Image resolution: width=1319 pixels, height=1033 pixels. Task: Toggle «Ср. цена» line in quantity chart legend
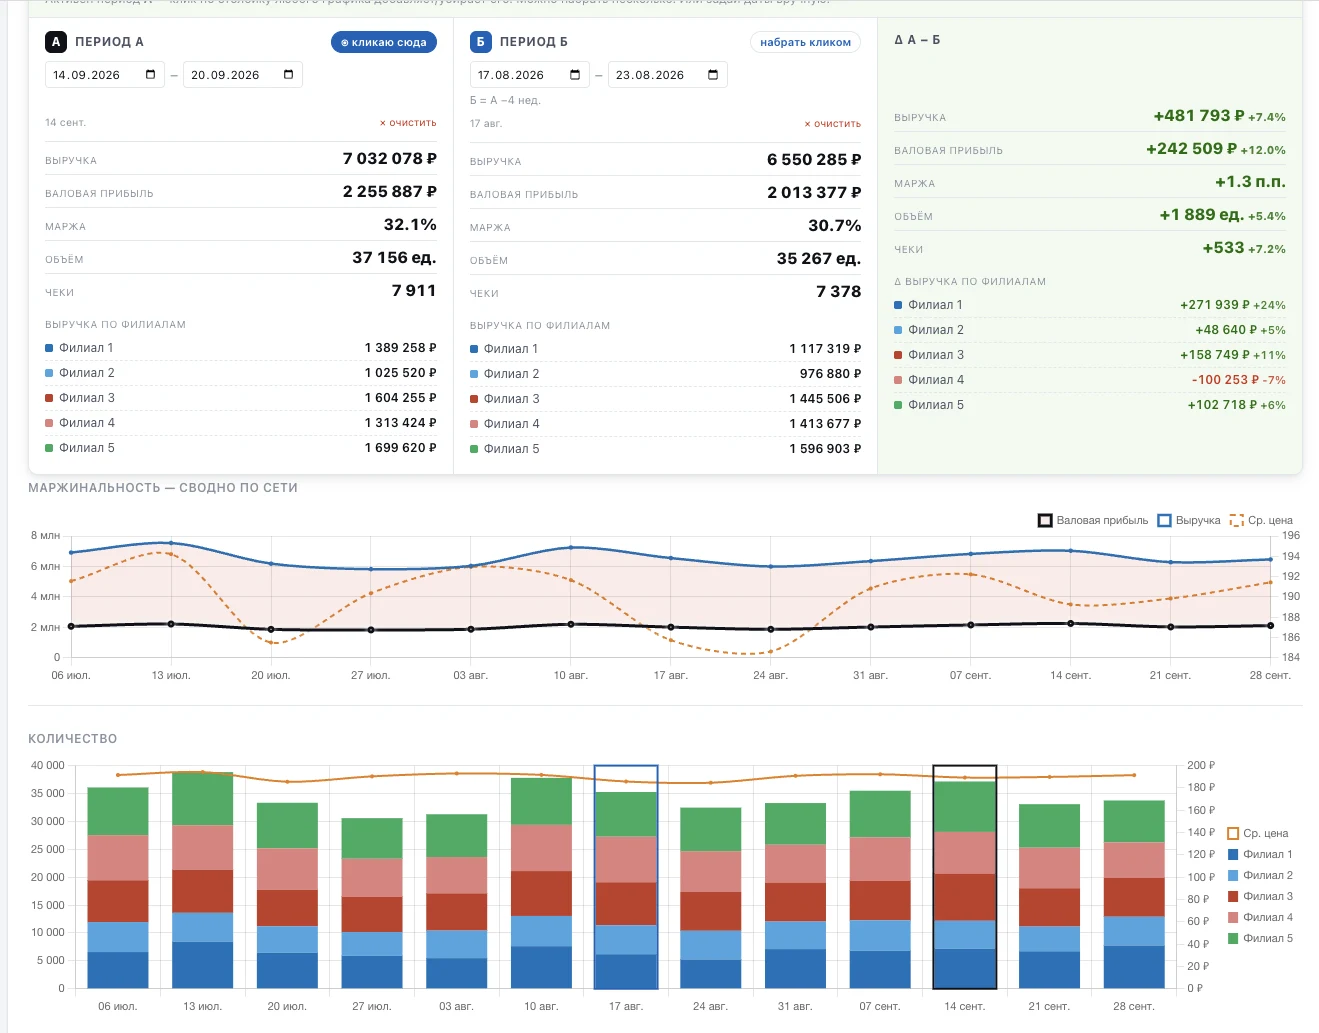click(1258, 833)
